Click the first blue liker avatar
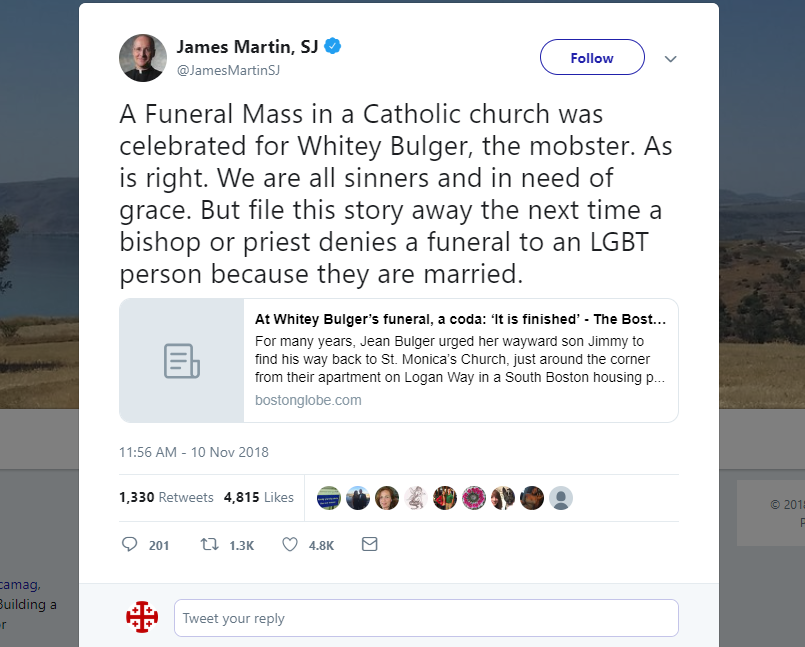 point(329,498)
